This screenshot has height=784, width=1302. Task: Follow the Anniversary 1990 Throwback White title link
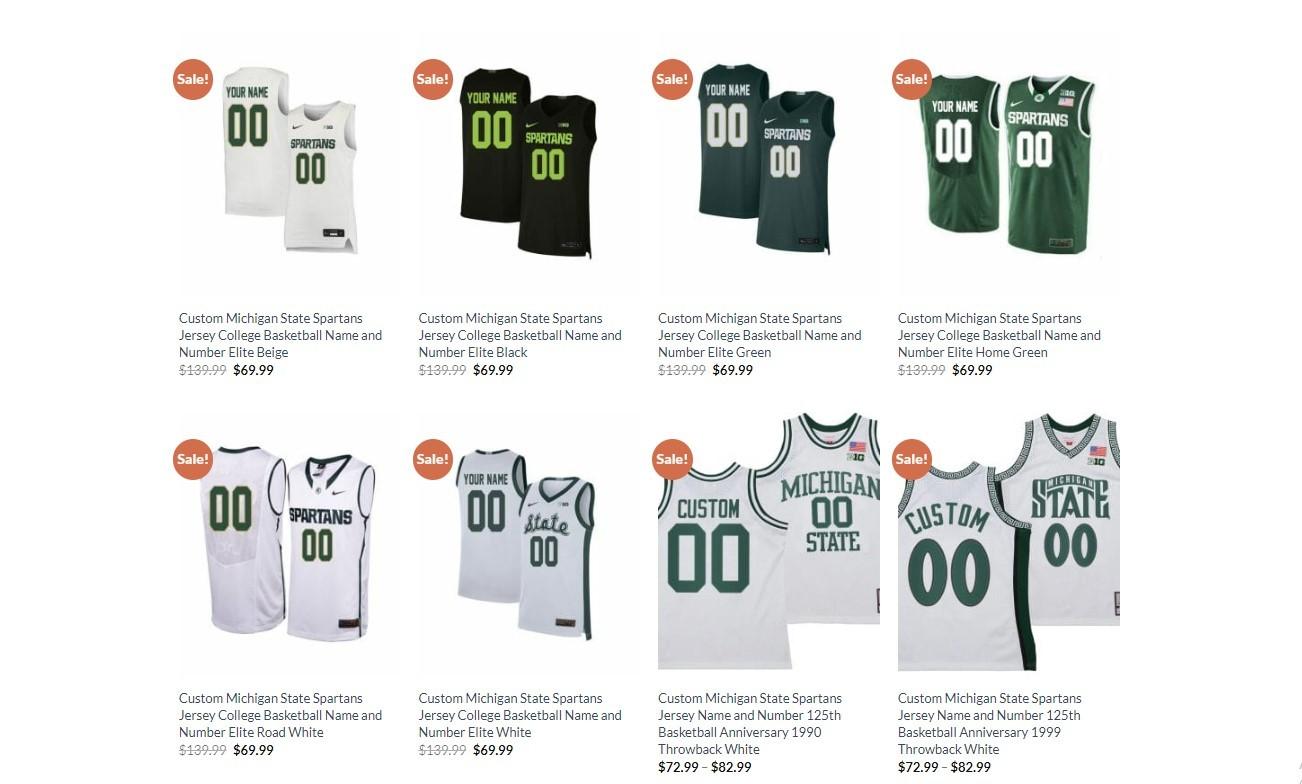click(750, 723)
